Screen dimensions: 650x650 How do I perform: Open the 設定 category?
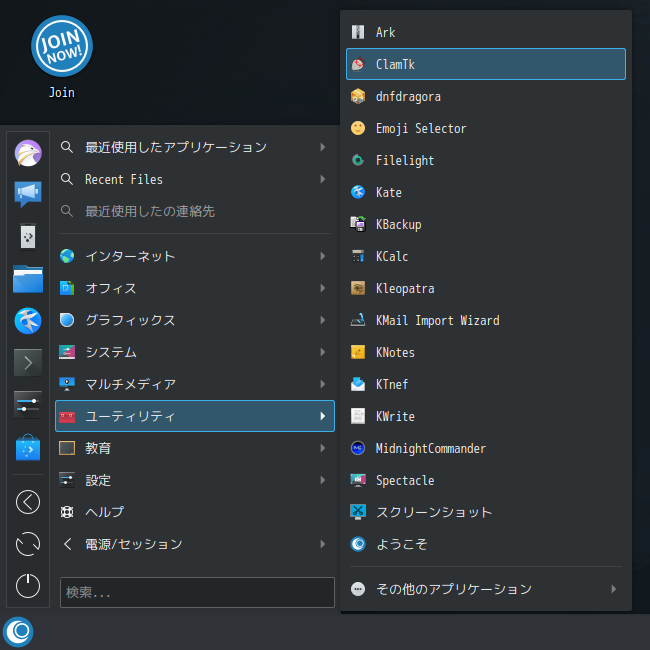click(195, 480)
